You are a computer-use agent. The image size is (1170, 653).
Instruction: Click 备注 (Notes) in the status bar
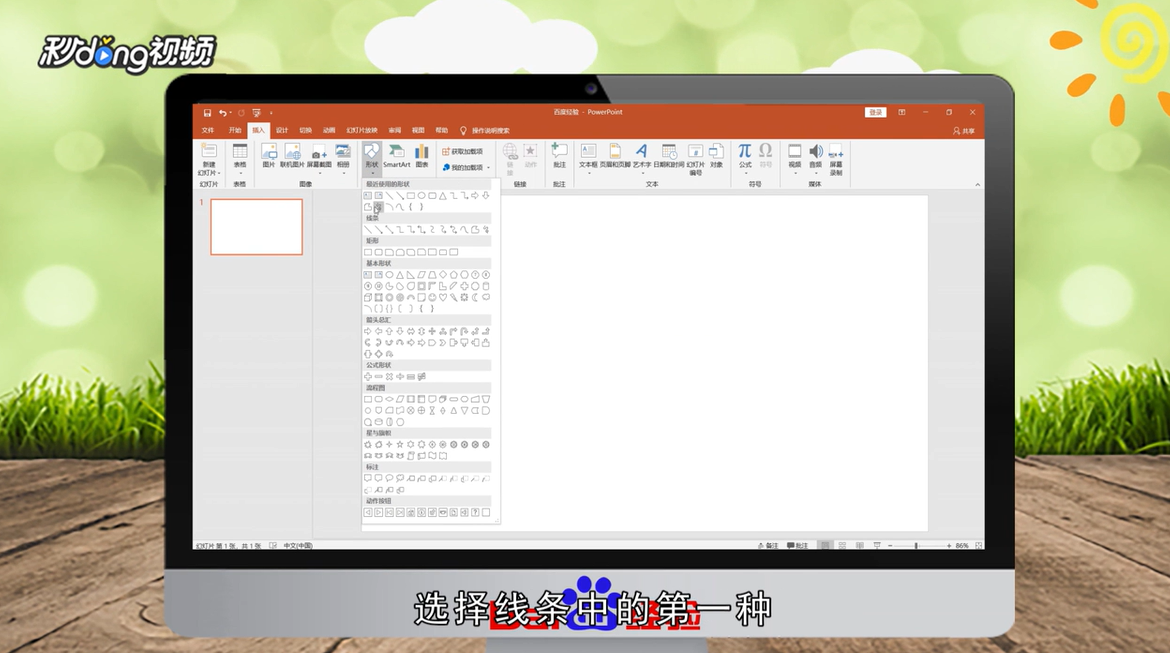point(768,546)
